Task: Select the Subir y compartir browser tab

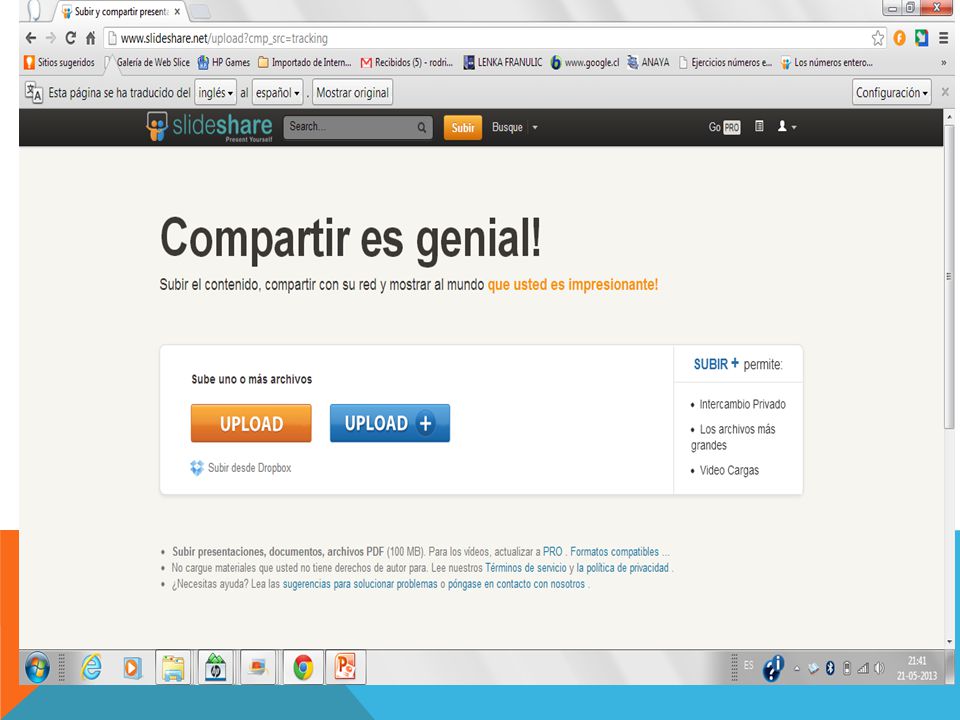Action: pyautogui.click(x=121, y=12)
